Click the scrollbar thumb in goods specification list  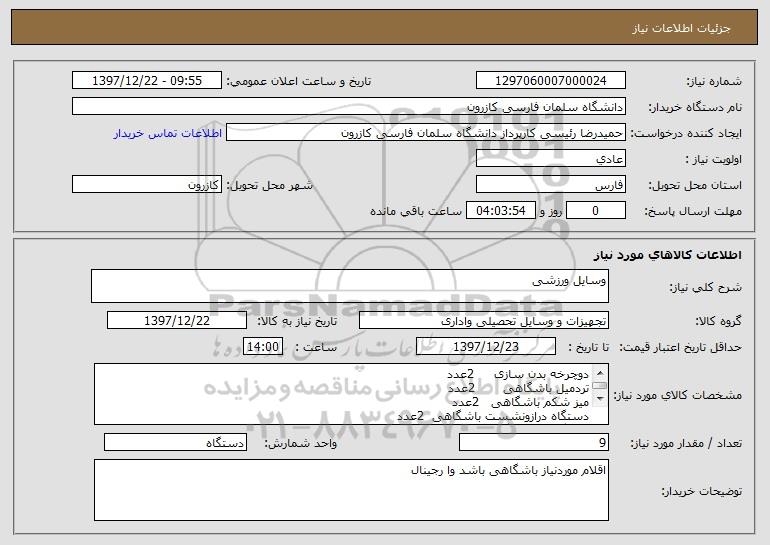point(600,385)
